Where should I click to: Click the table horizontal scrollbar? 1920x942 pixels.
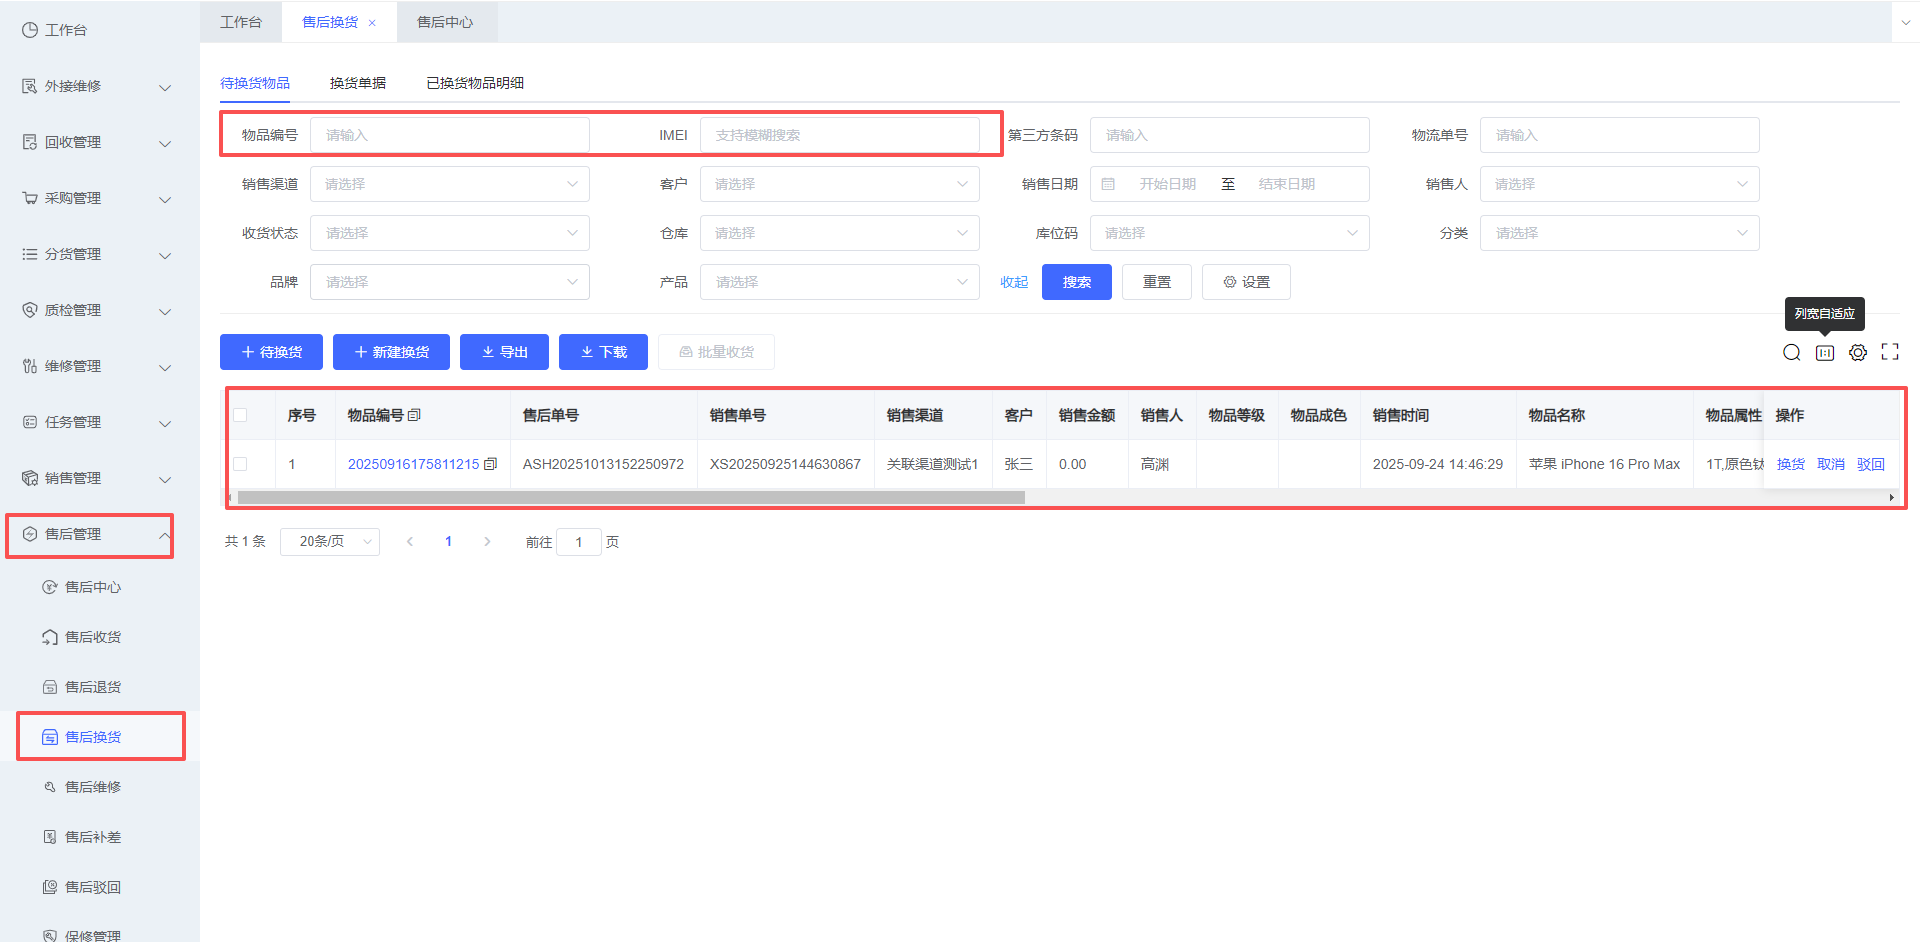pyautogui.click(x=630, y=497)
